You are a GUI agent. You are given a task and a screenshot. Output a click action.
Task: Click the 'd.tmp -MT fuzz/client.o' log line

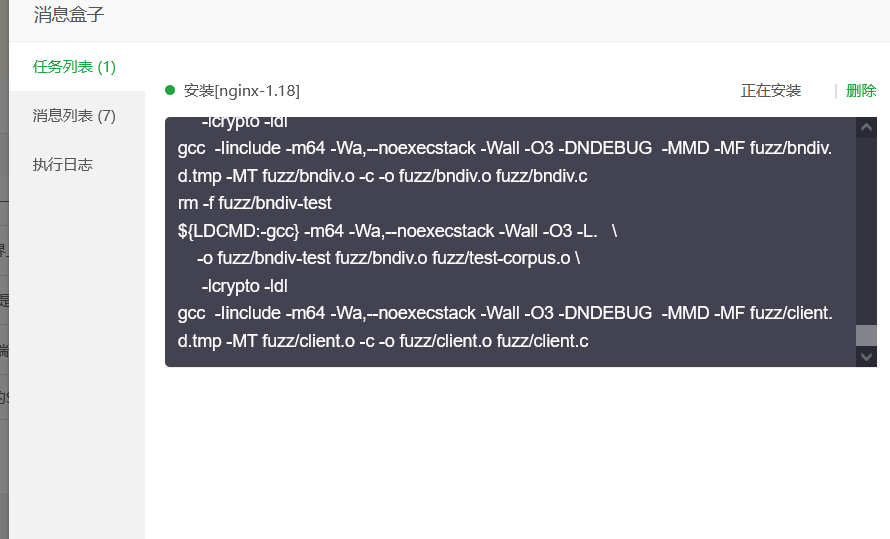383,341
